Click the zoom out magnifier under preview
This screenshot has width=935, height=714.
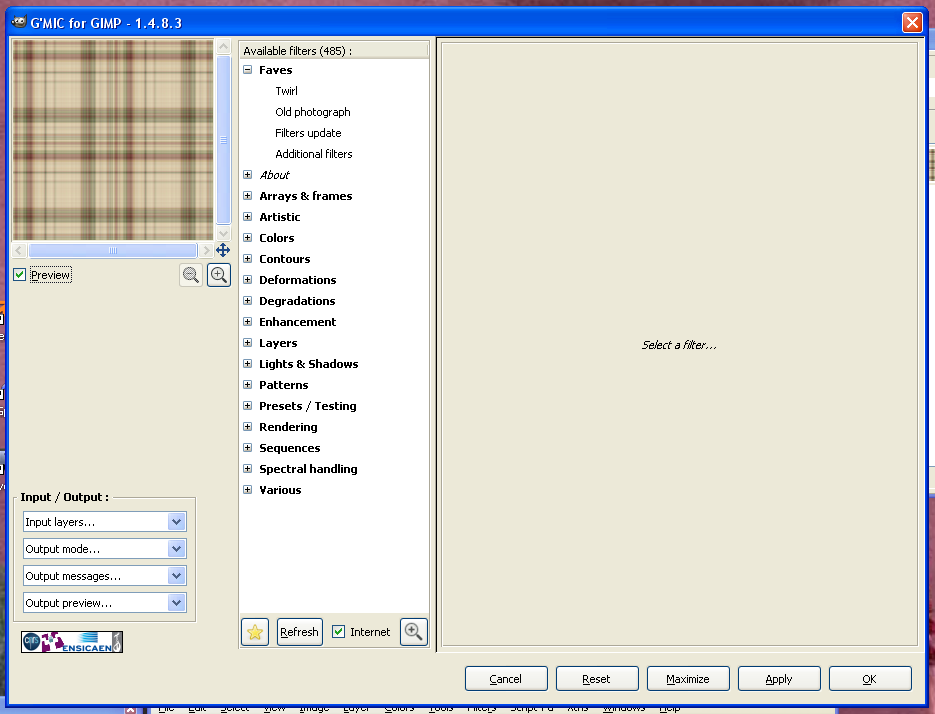tap(191, 275)
